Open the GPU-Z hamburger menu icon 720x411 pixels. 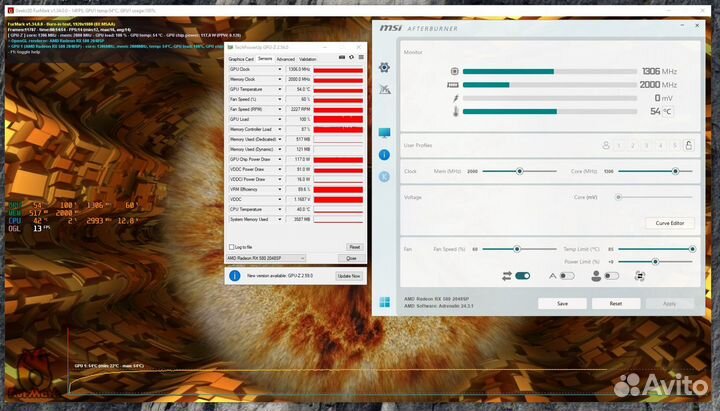[x=361, y=57]
